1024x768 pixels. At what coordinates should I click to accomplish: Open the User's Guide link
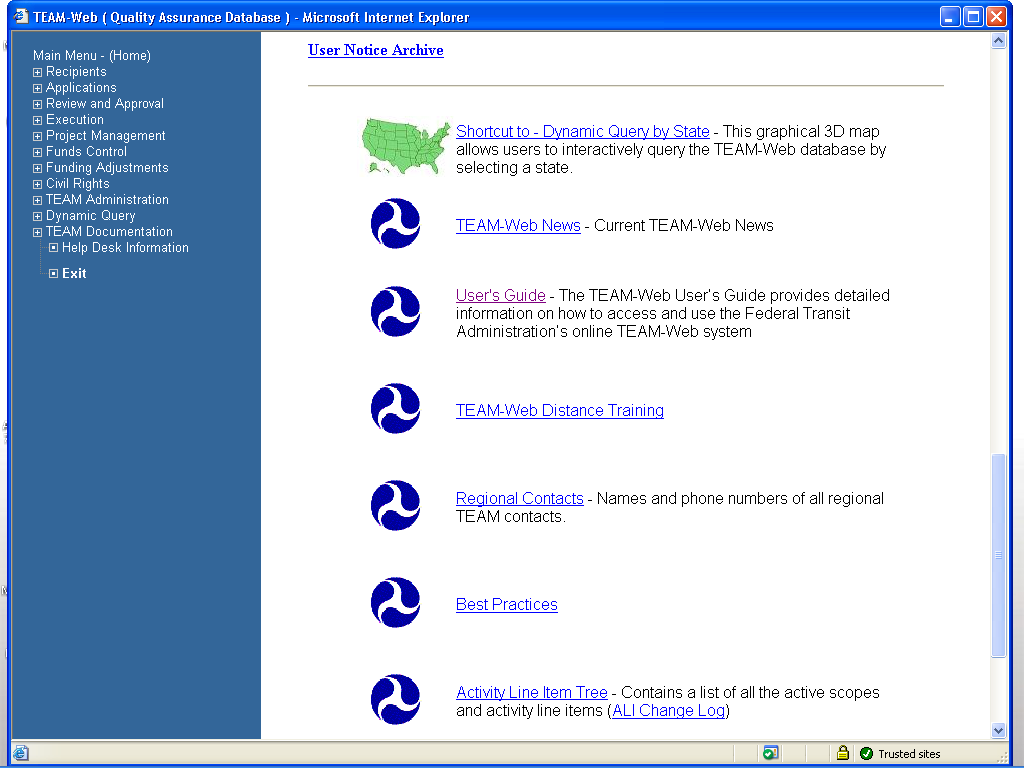point(500,295)
